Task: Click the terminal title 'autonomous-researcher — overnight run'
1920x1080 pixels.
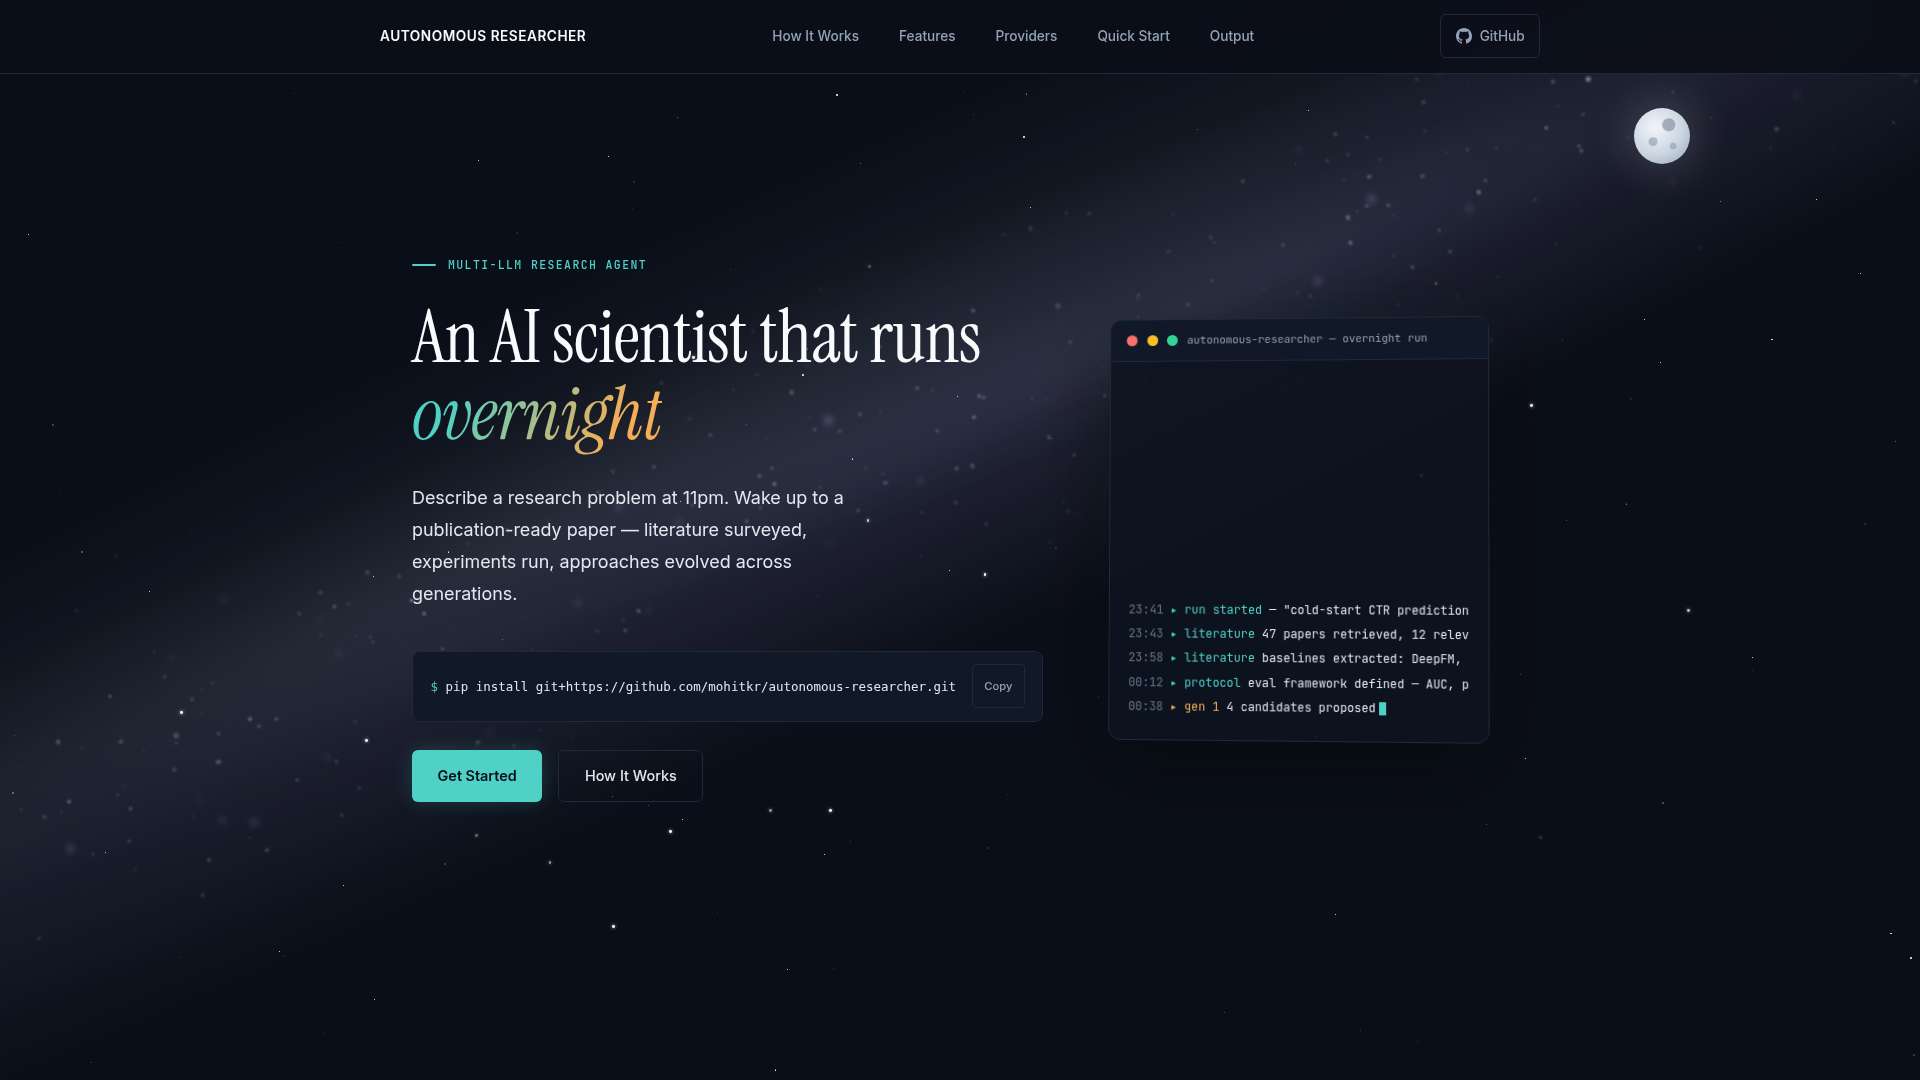Action: [1307, 339]
